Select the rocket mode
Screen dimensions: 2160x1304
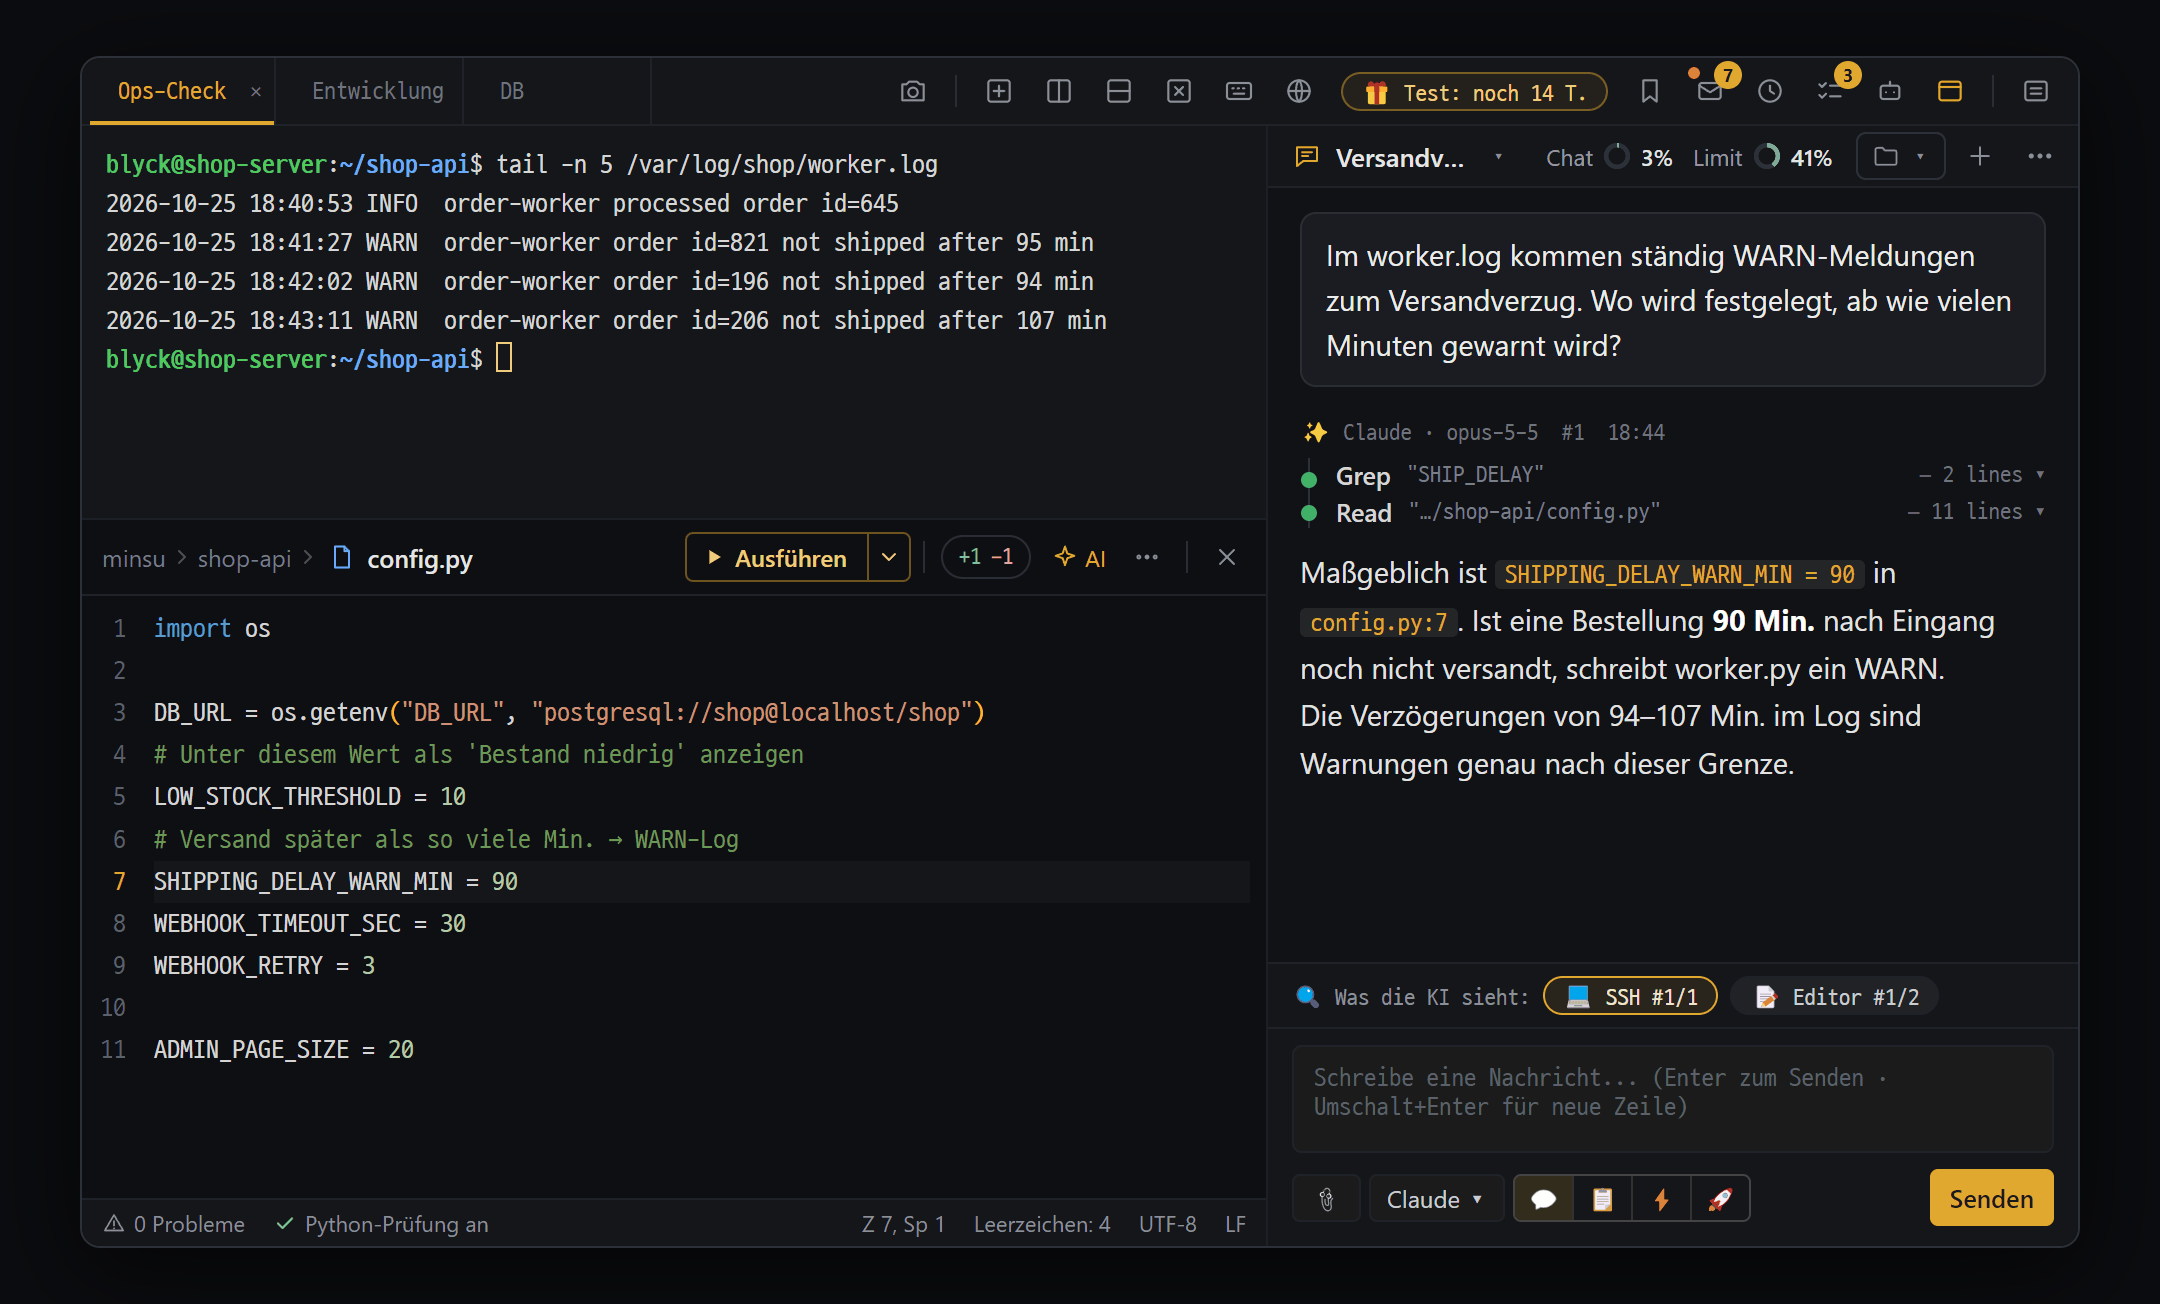1720,1199
